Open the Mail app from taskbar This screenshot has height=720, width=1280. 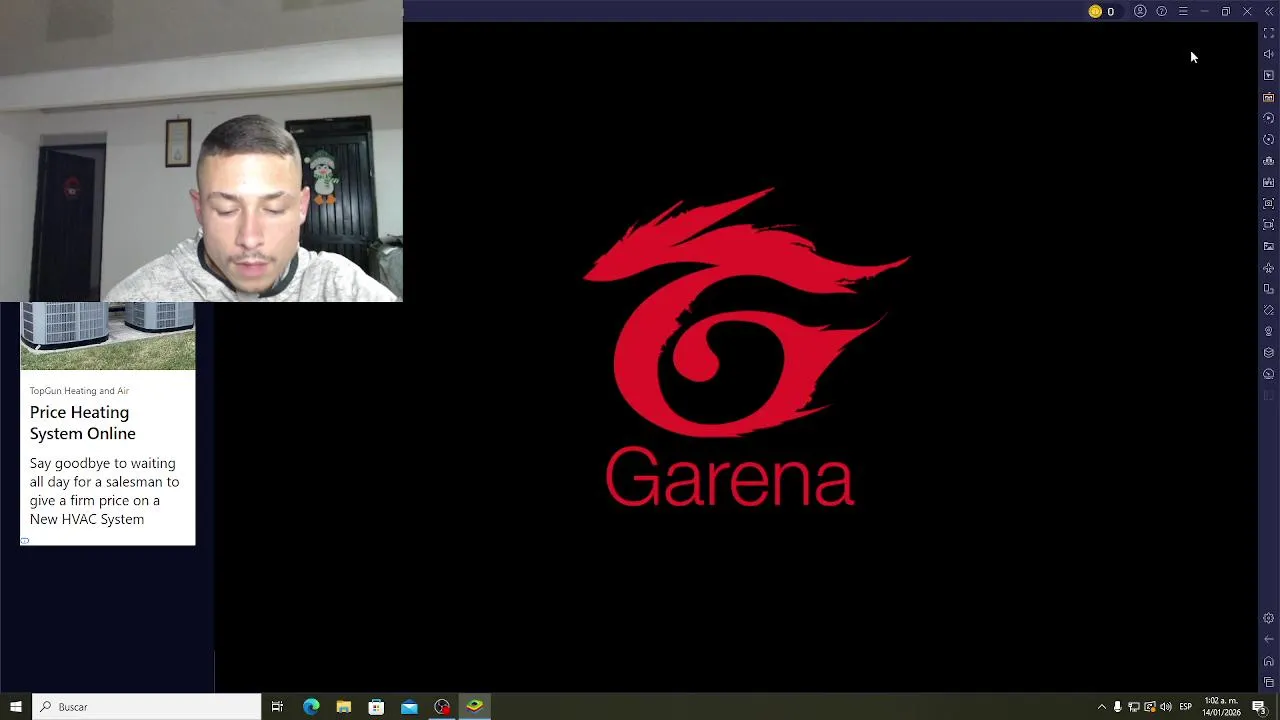[x=409, y=707]
